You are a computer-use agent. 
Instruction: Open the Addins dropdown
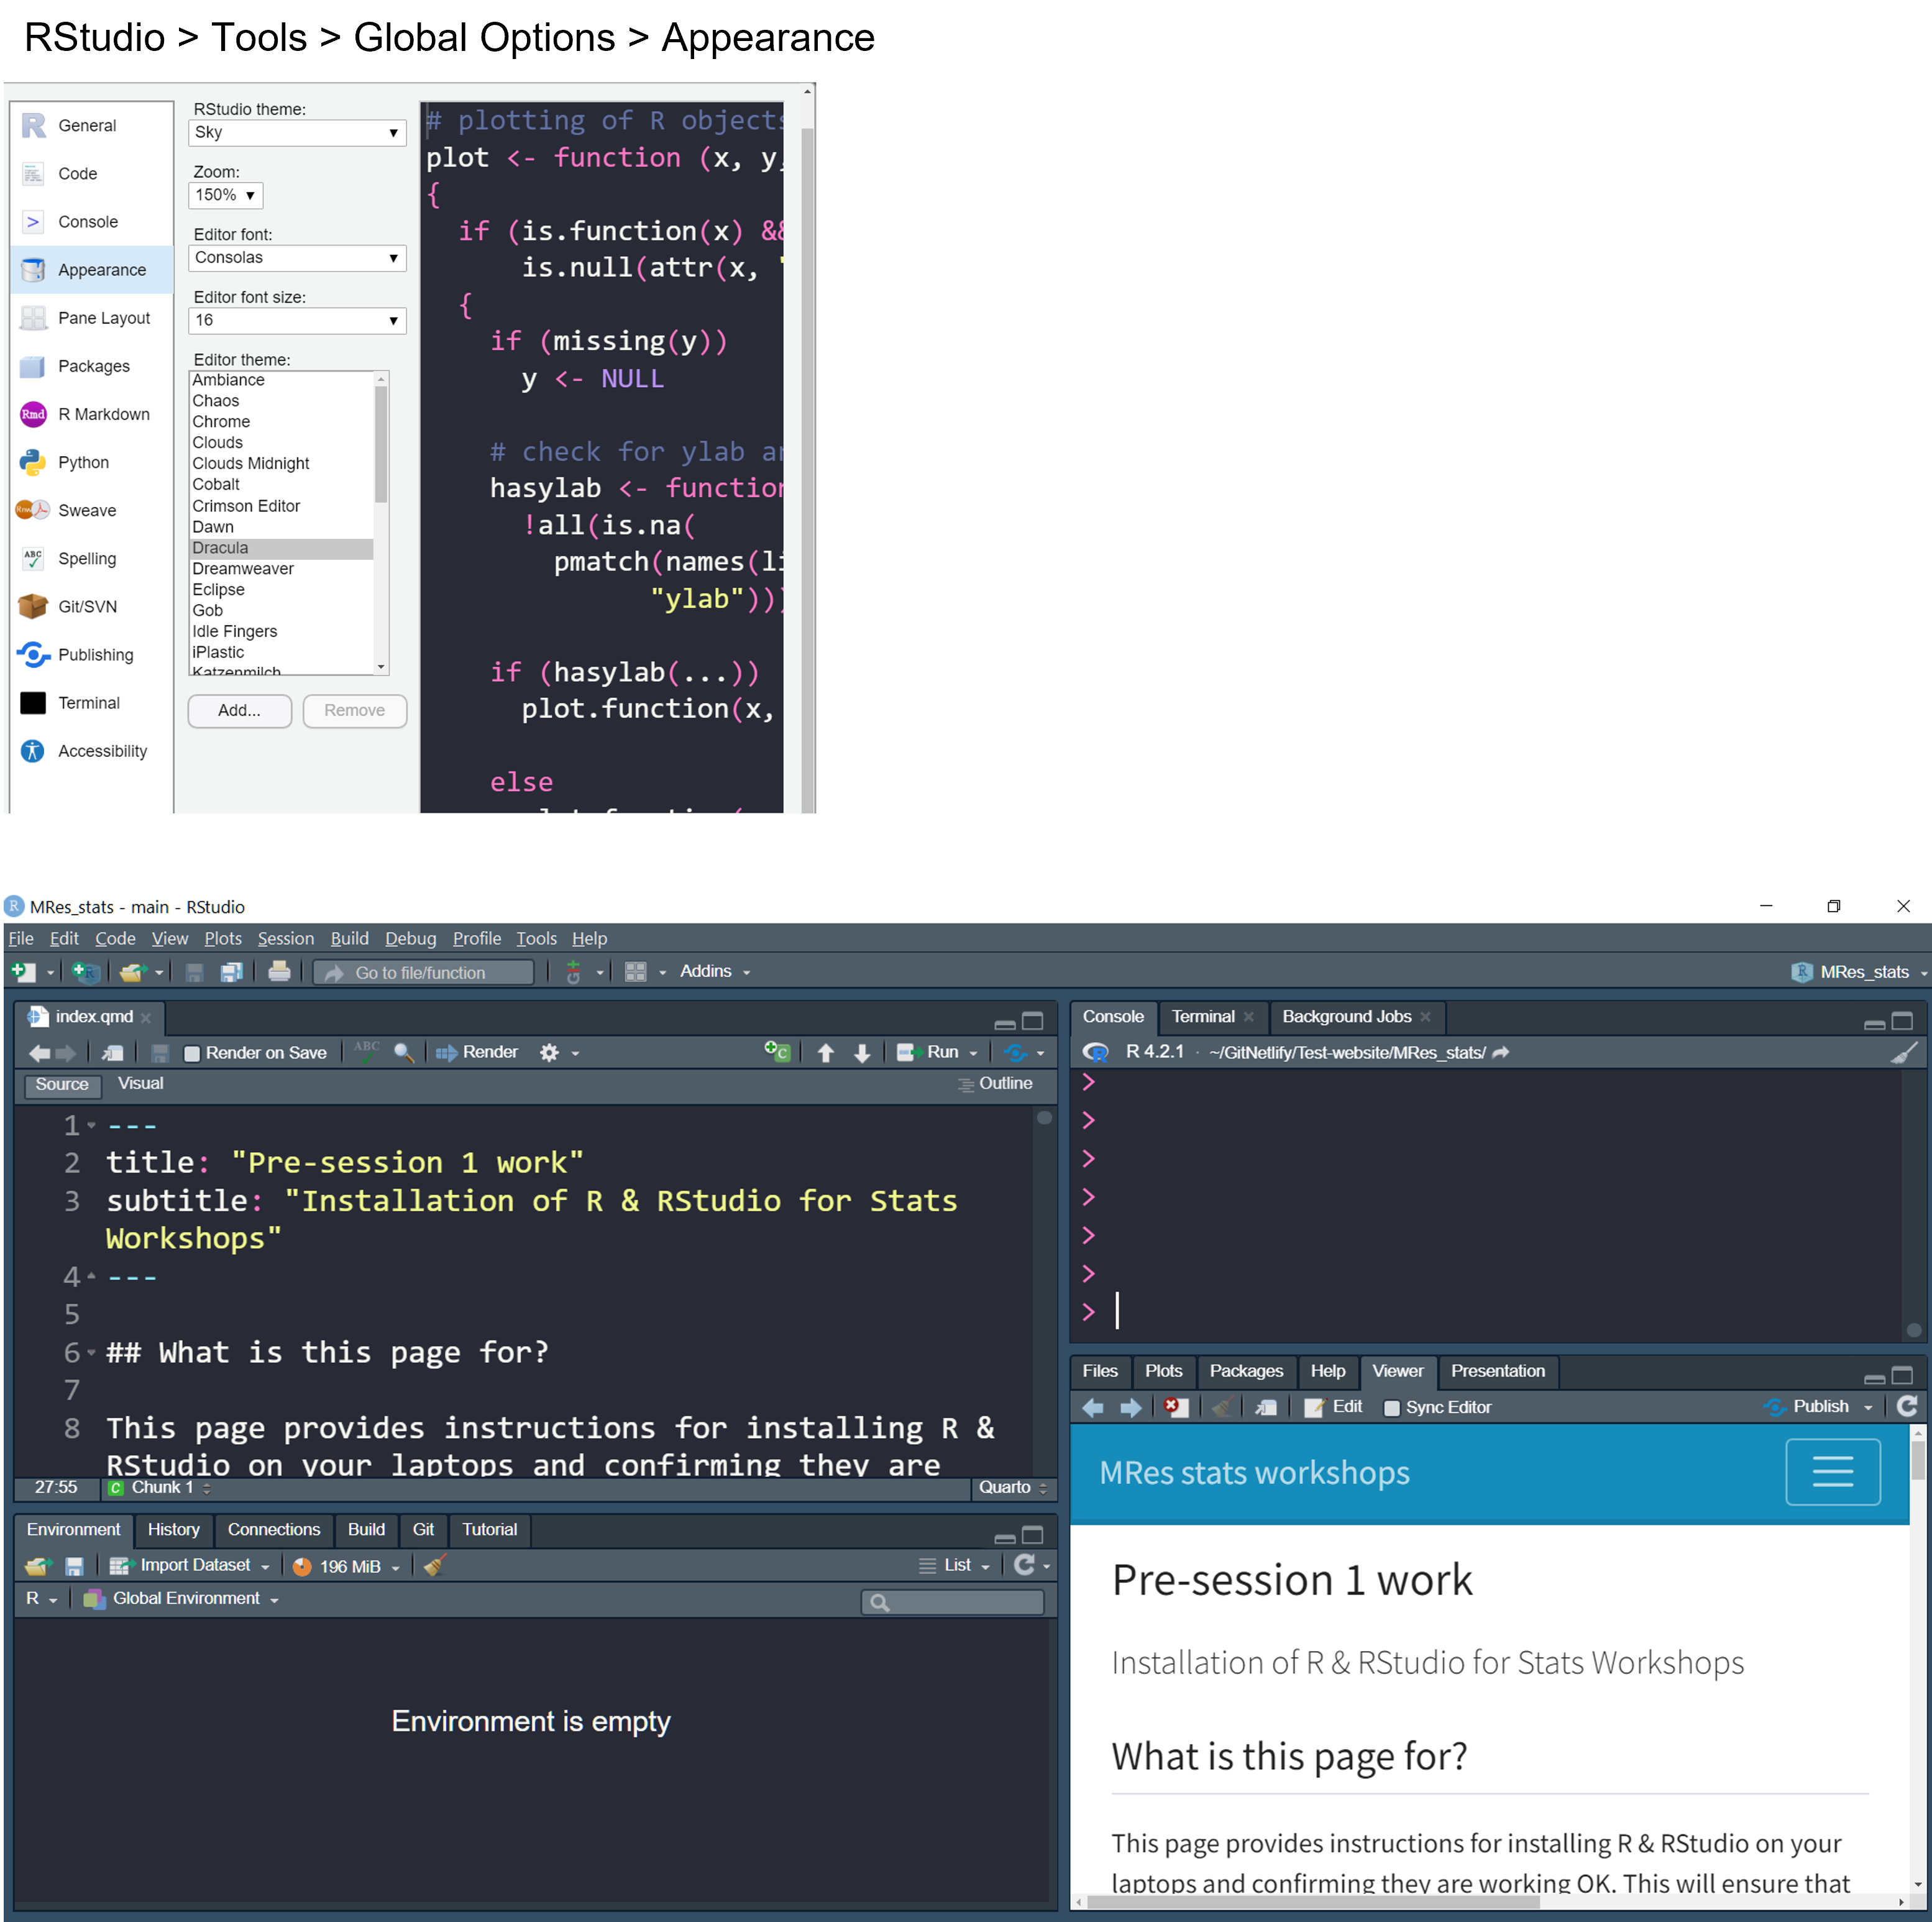[715, 972]
